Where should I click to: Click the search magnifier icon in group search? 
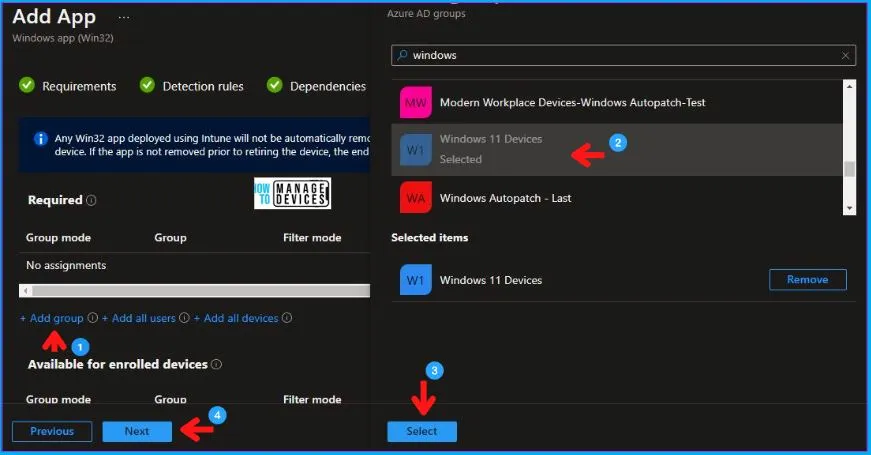[x=403, y=55]
